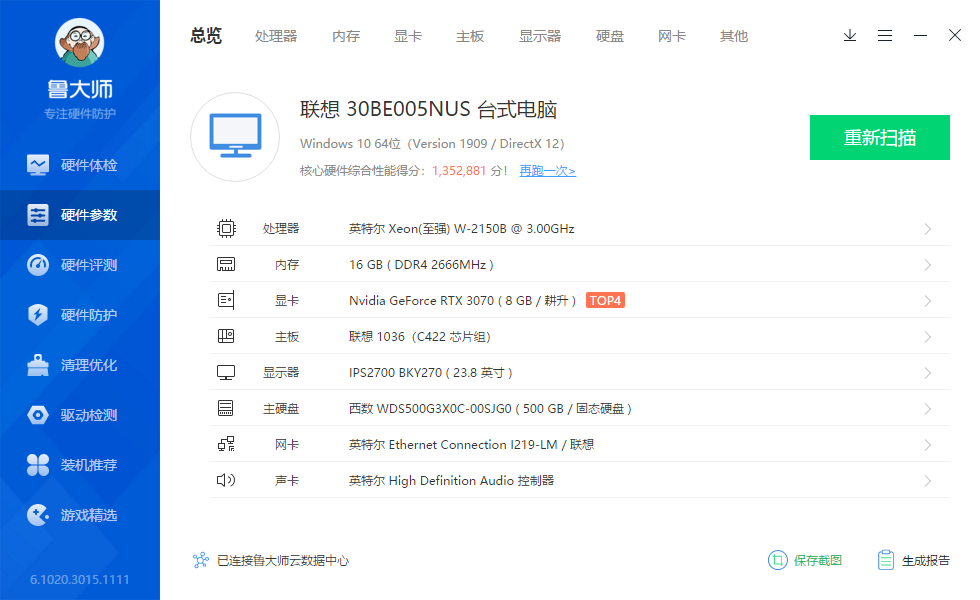Viewport: 980px width, 600px height.
Task: Click the monitor display row icon
Action: point(226,372)
